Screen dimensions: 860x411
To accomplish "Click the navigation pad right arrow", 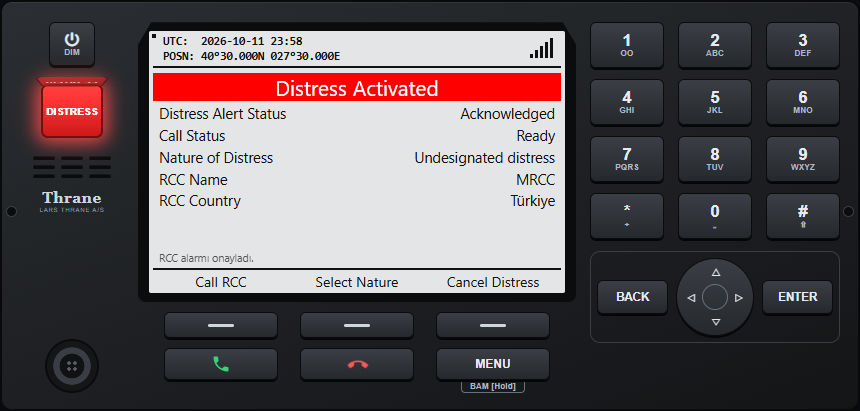I will click(739, 297).
